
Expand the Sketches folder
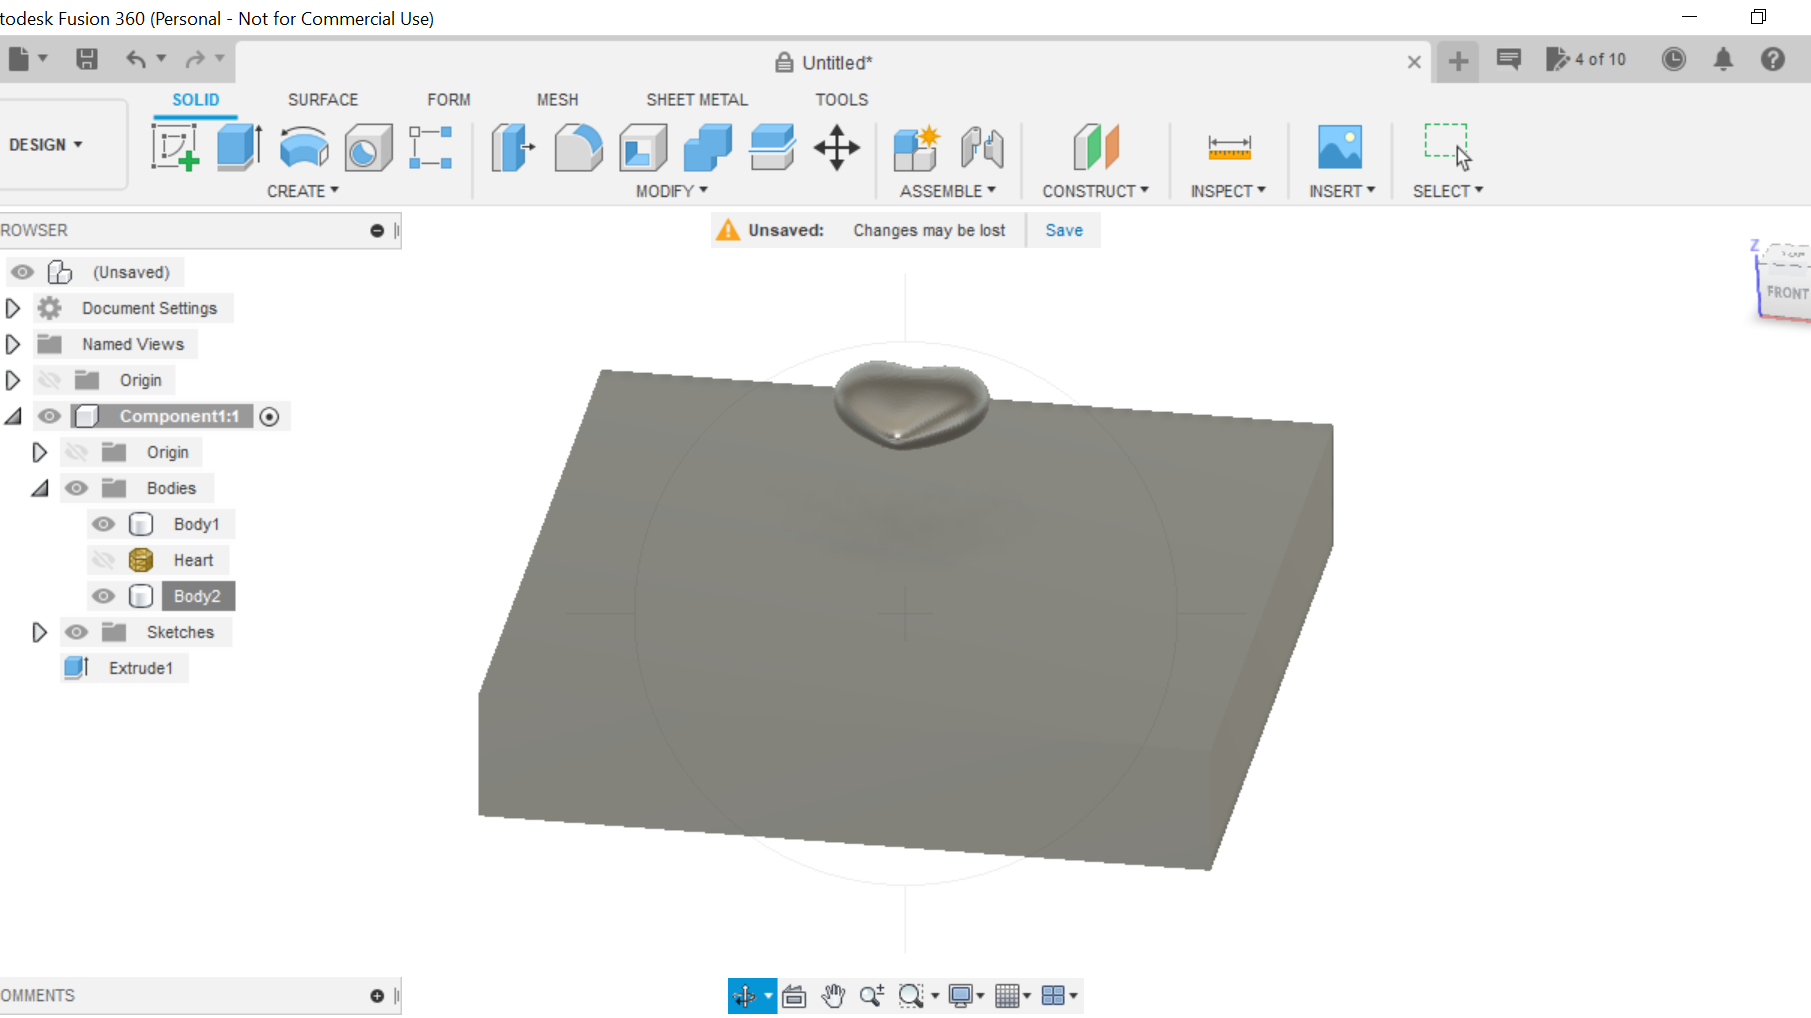pos(40,631)
